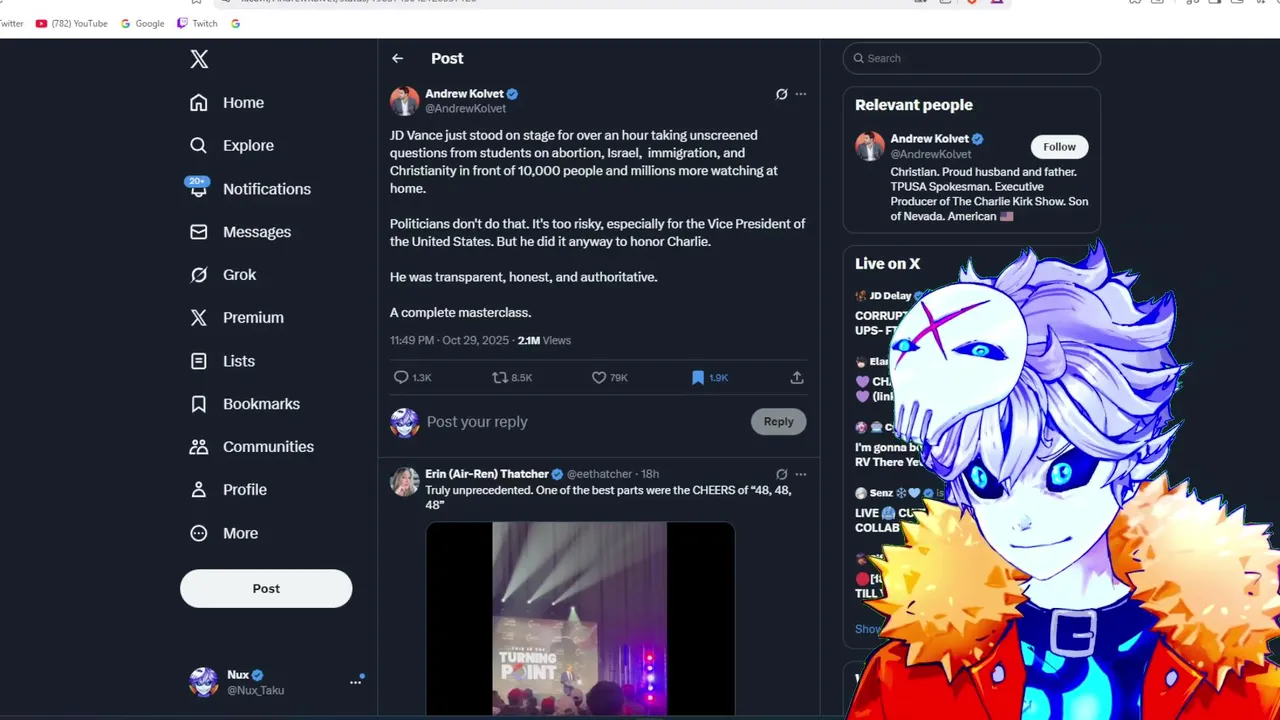Click the Communities people icon
The width and height of the screenshot is (1280, 720).
click(x=199, y=447)
